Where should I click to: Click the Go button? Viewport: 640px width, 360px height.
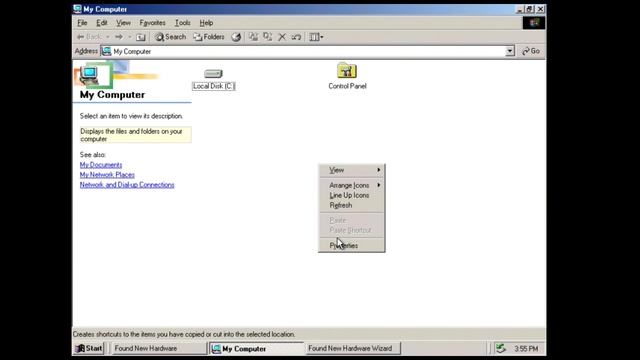[x=531, y=51]
